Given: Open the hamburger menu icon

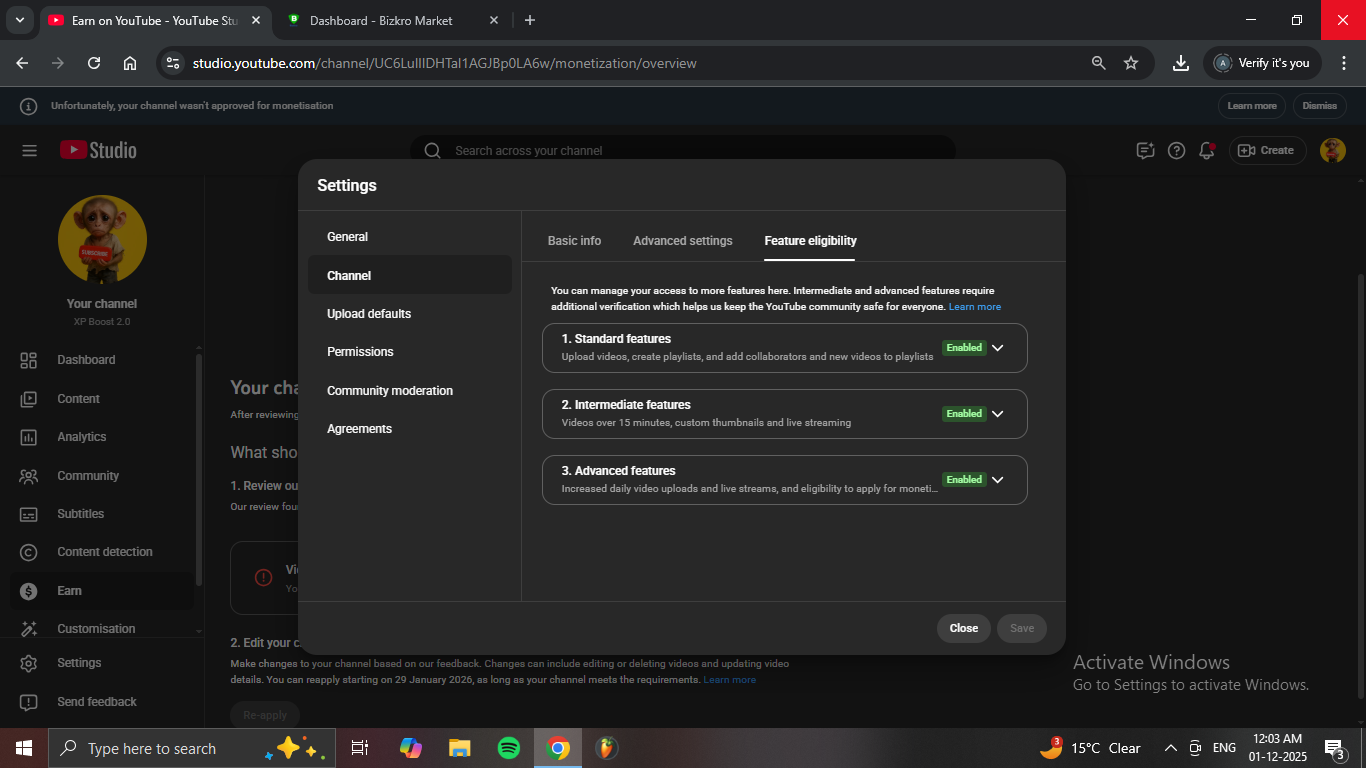Looking at the screenshot, I should [29, 150].
